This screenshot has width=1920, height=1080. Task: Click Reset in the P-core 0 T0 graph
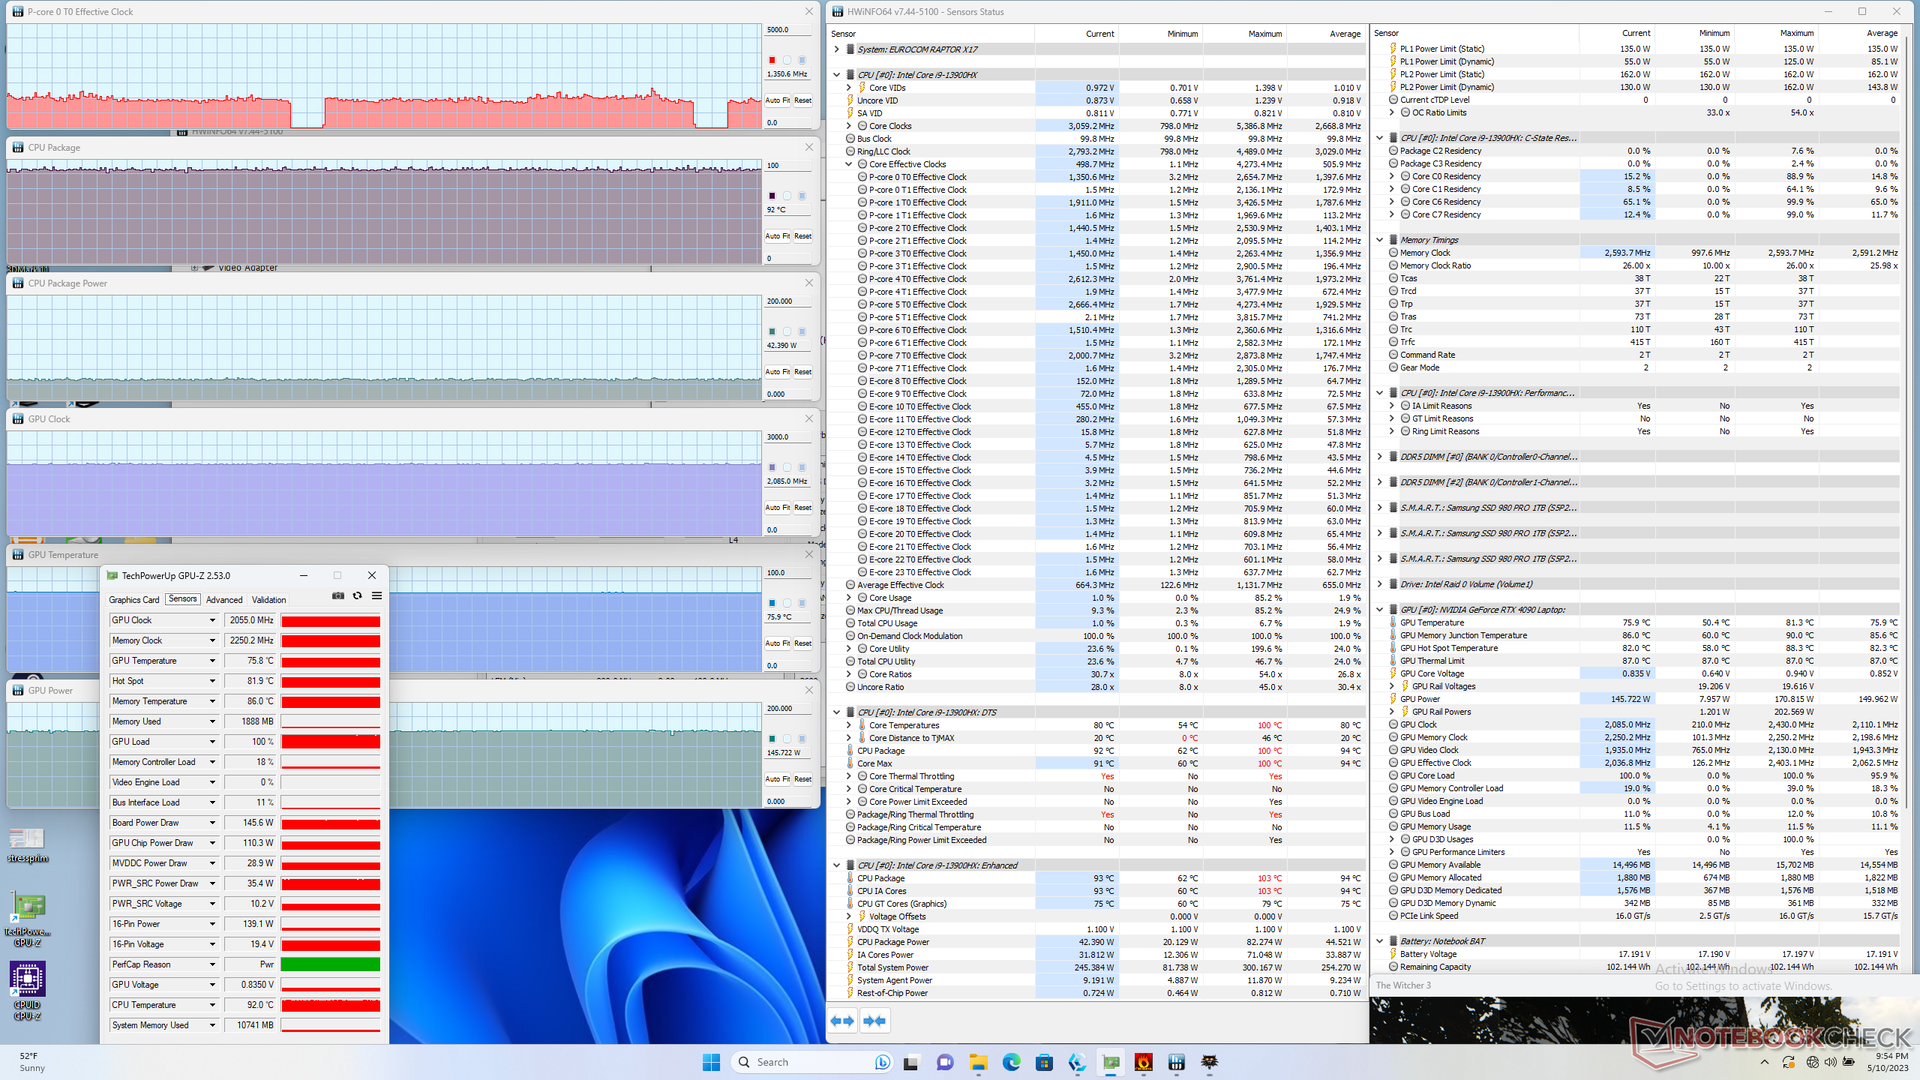click(x=803, y=100)
